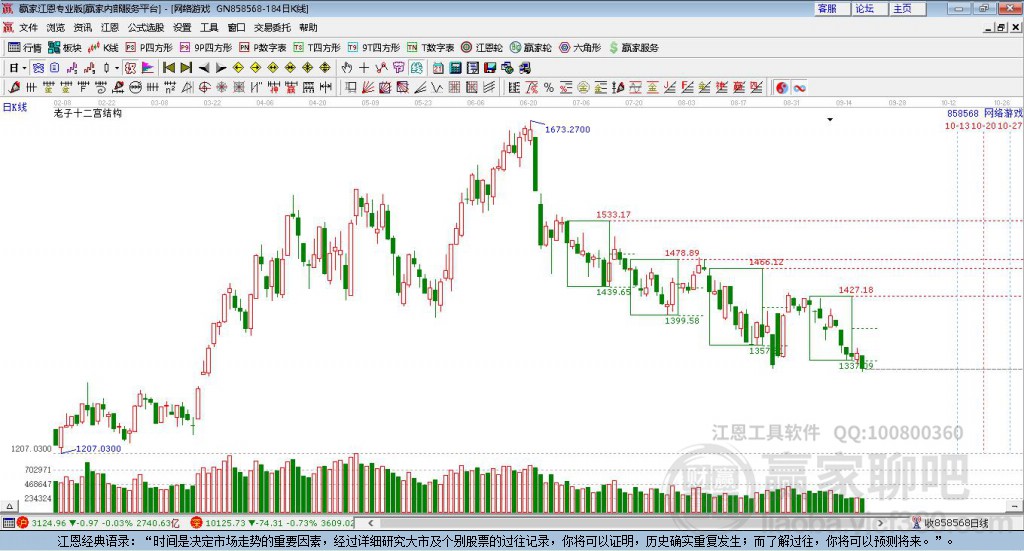Launch the 江恩轮 Gann wheel

482,48
